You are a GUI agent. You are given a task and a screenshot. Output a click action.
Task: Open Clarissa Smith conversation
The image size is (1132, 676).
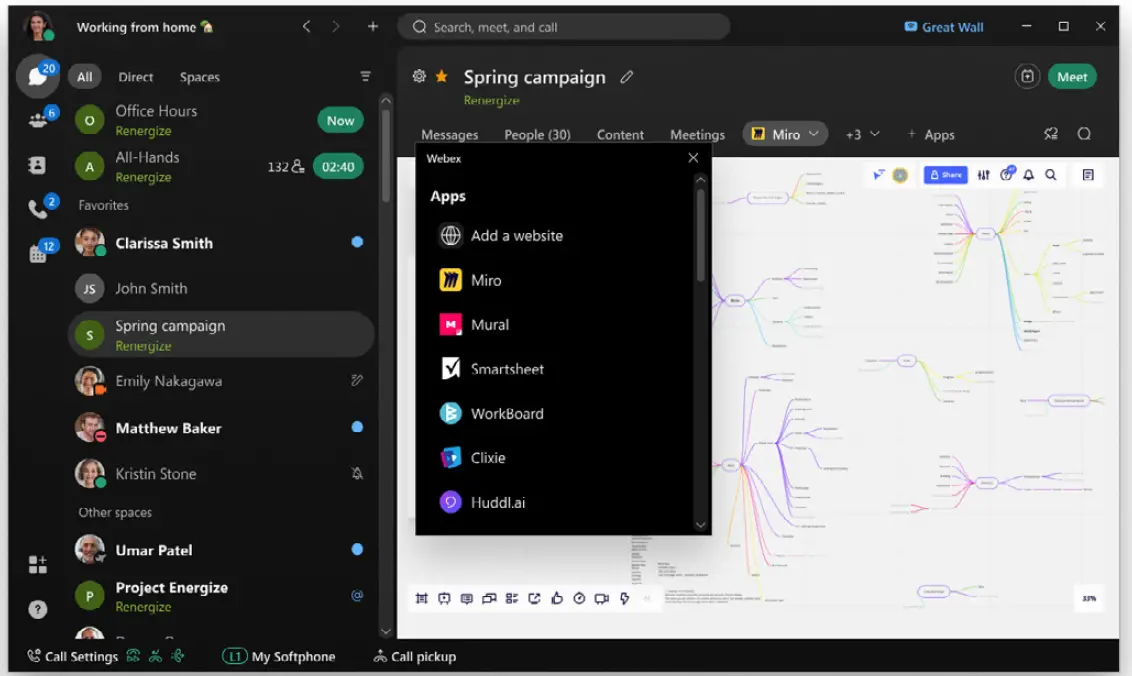click(x=221, y=243)
